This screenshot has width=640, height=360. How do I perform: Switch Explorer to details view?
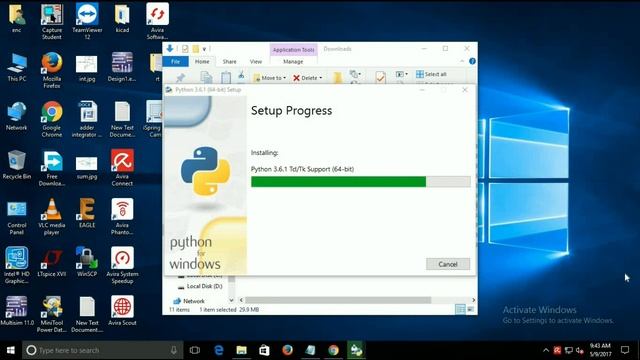[x=460, y=310]
